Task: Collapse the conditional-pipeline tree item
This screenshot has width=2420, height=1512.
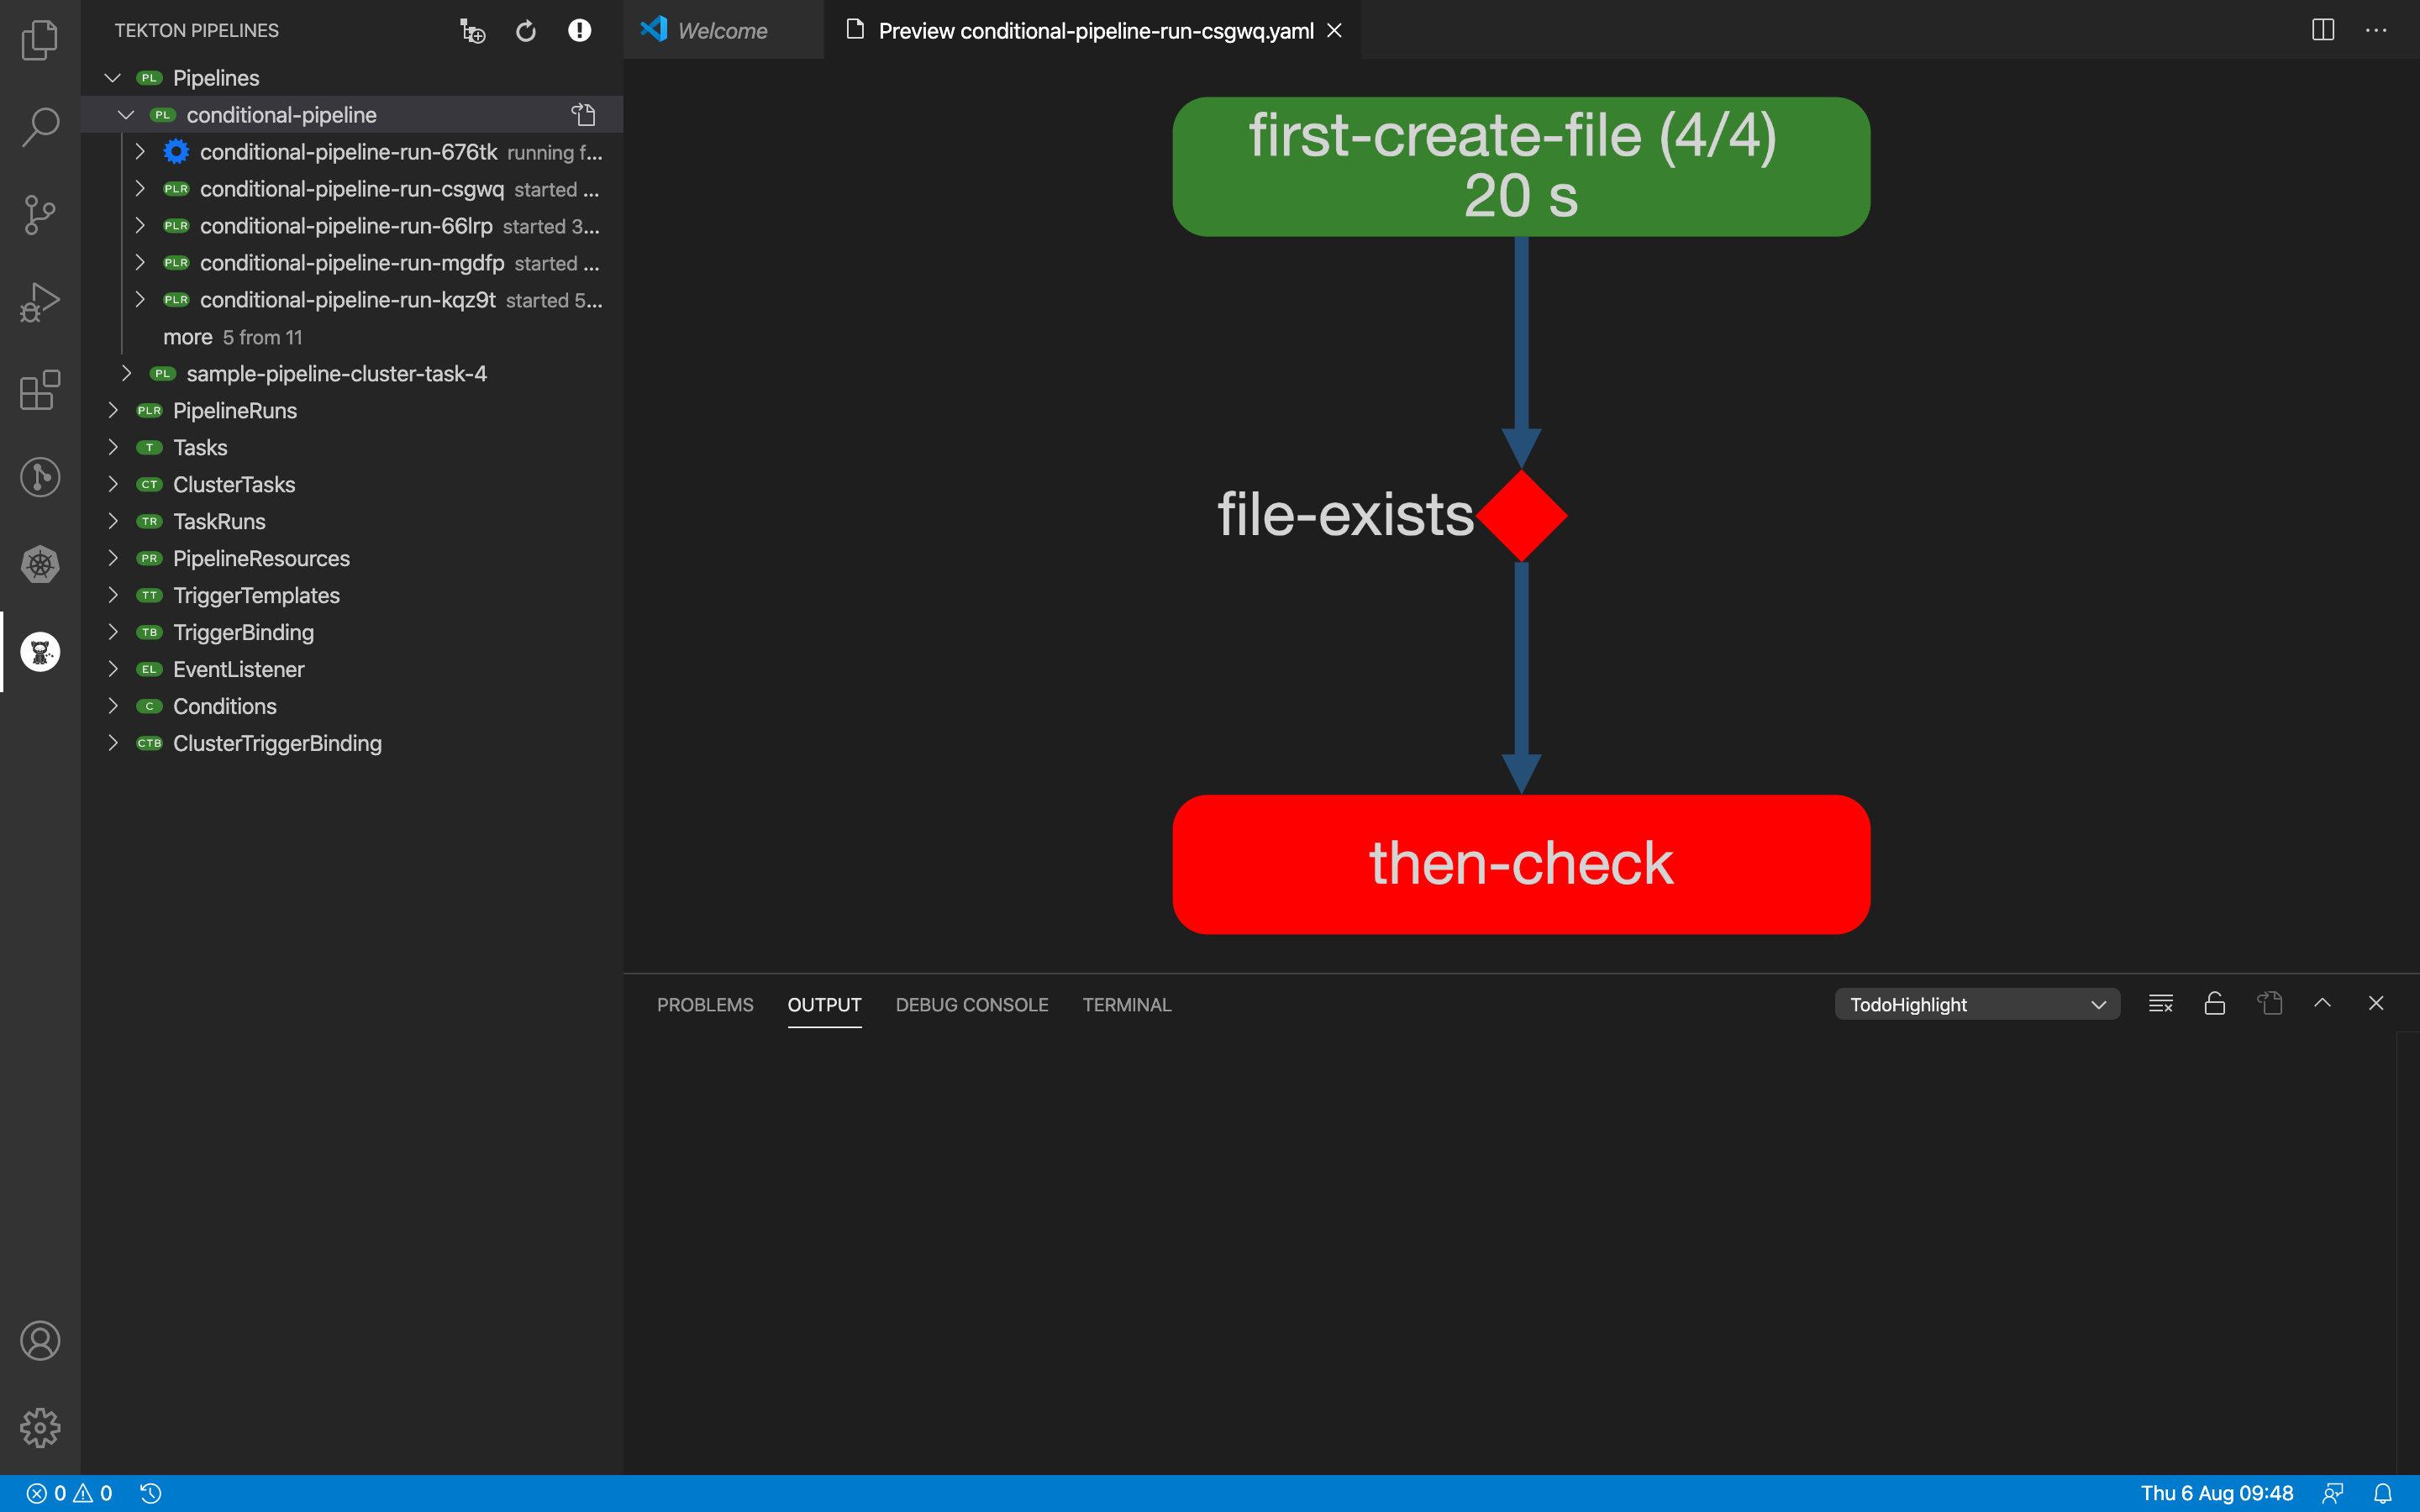Action: point(126,114)
